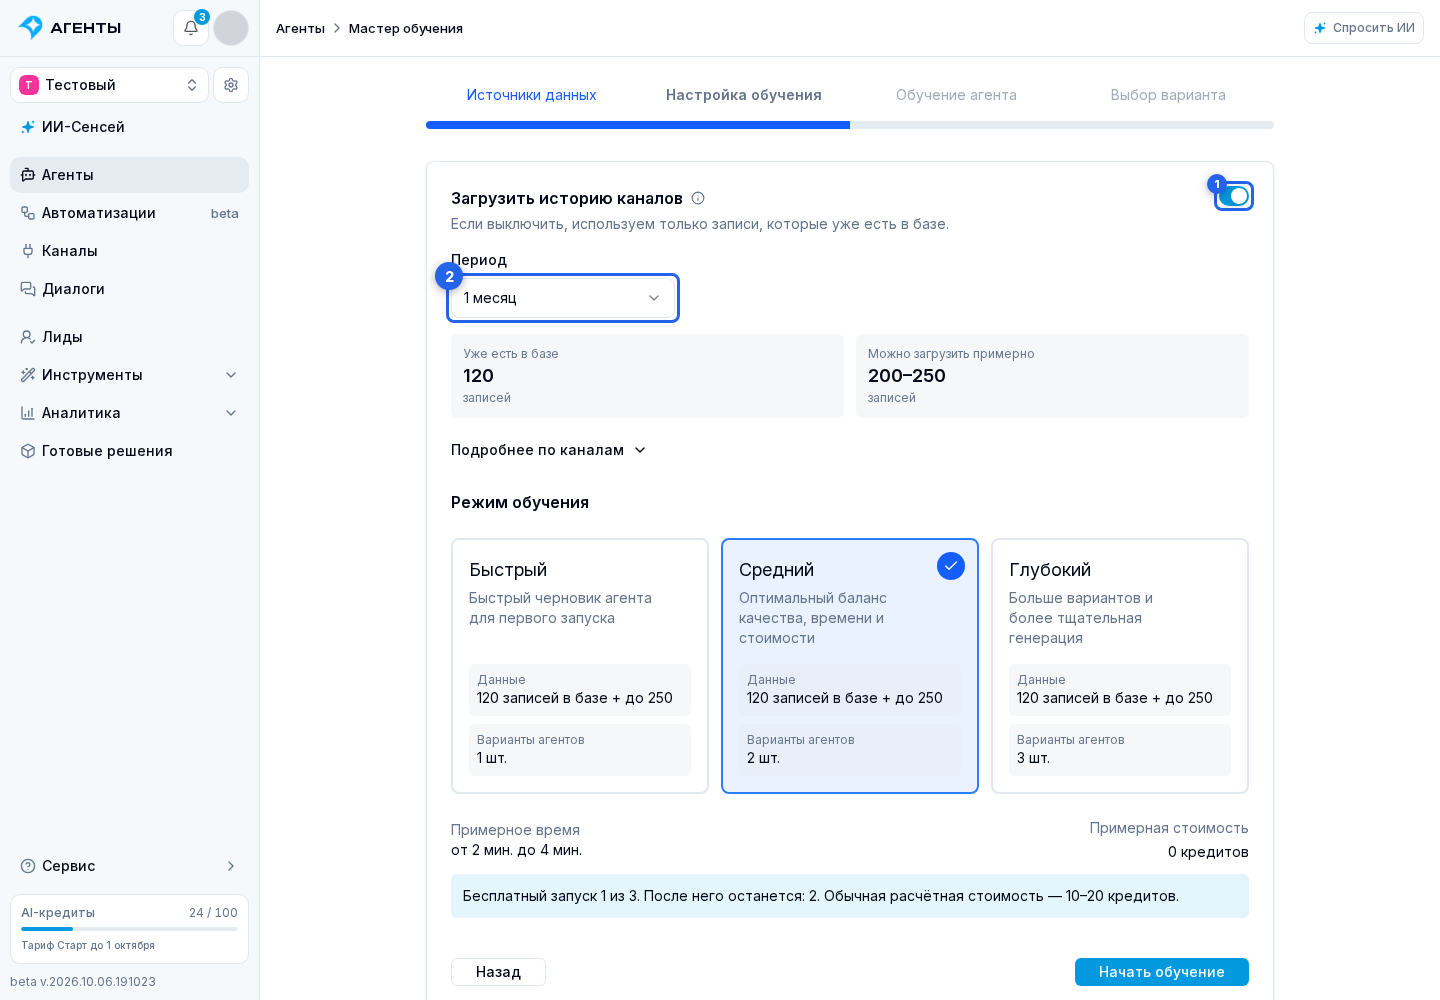Click the pink Т workspace badge
The image size is (1440, 1000).
tap(29, 85)
